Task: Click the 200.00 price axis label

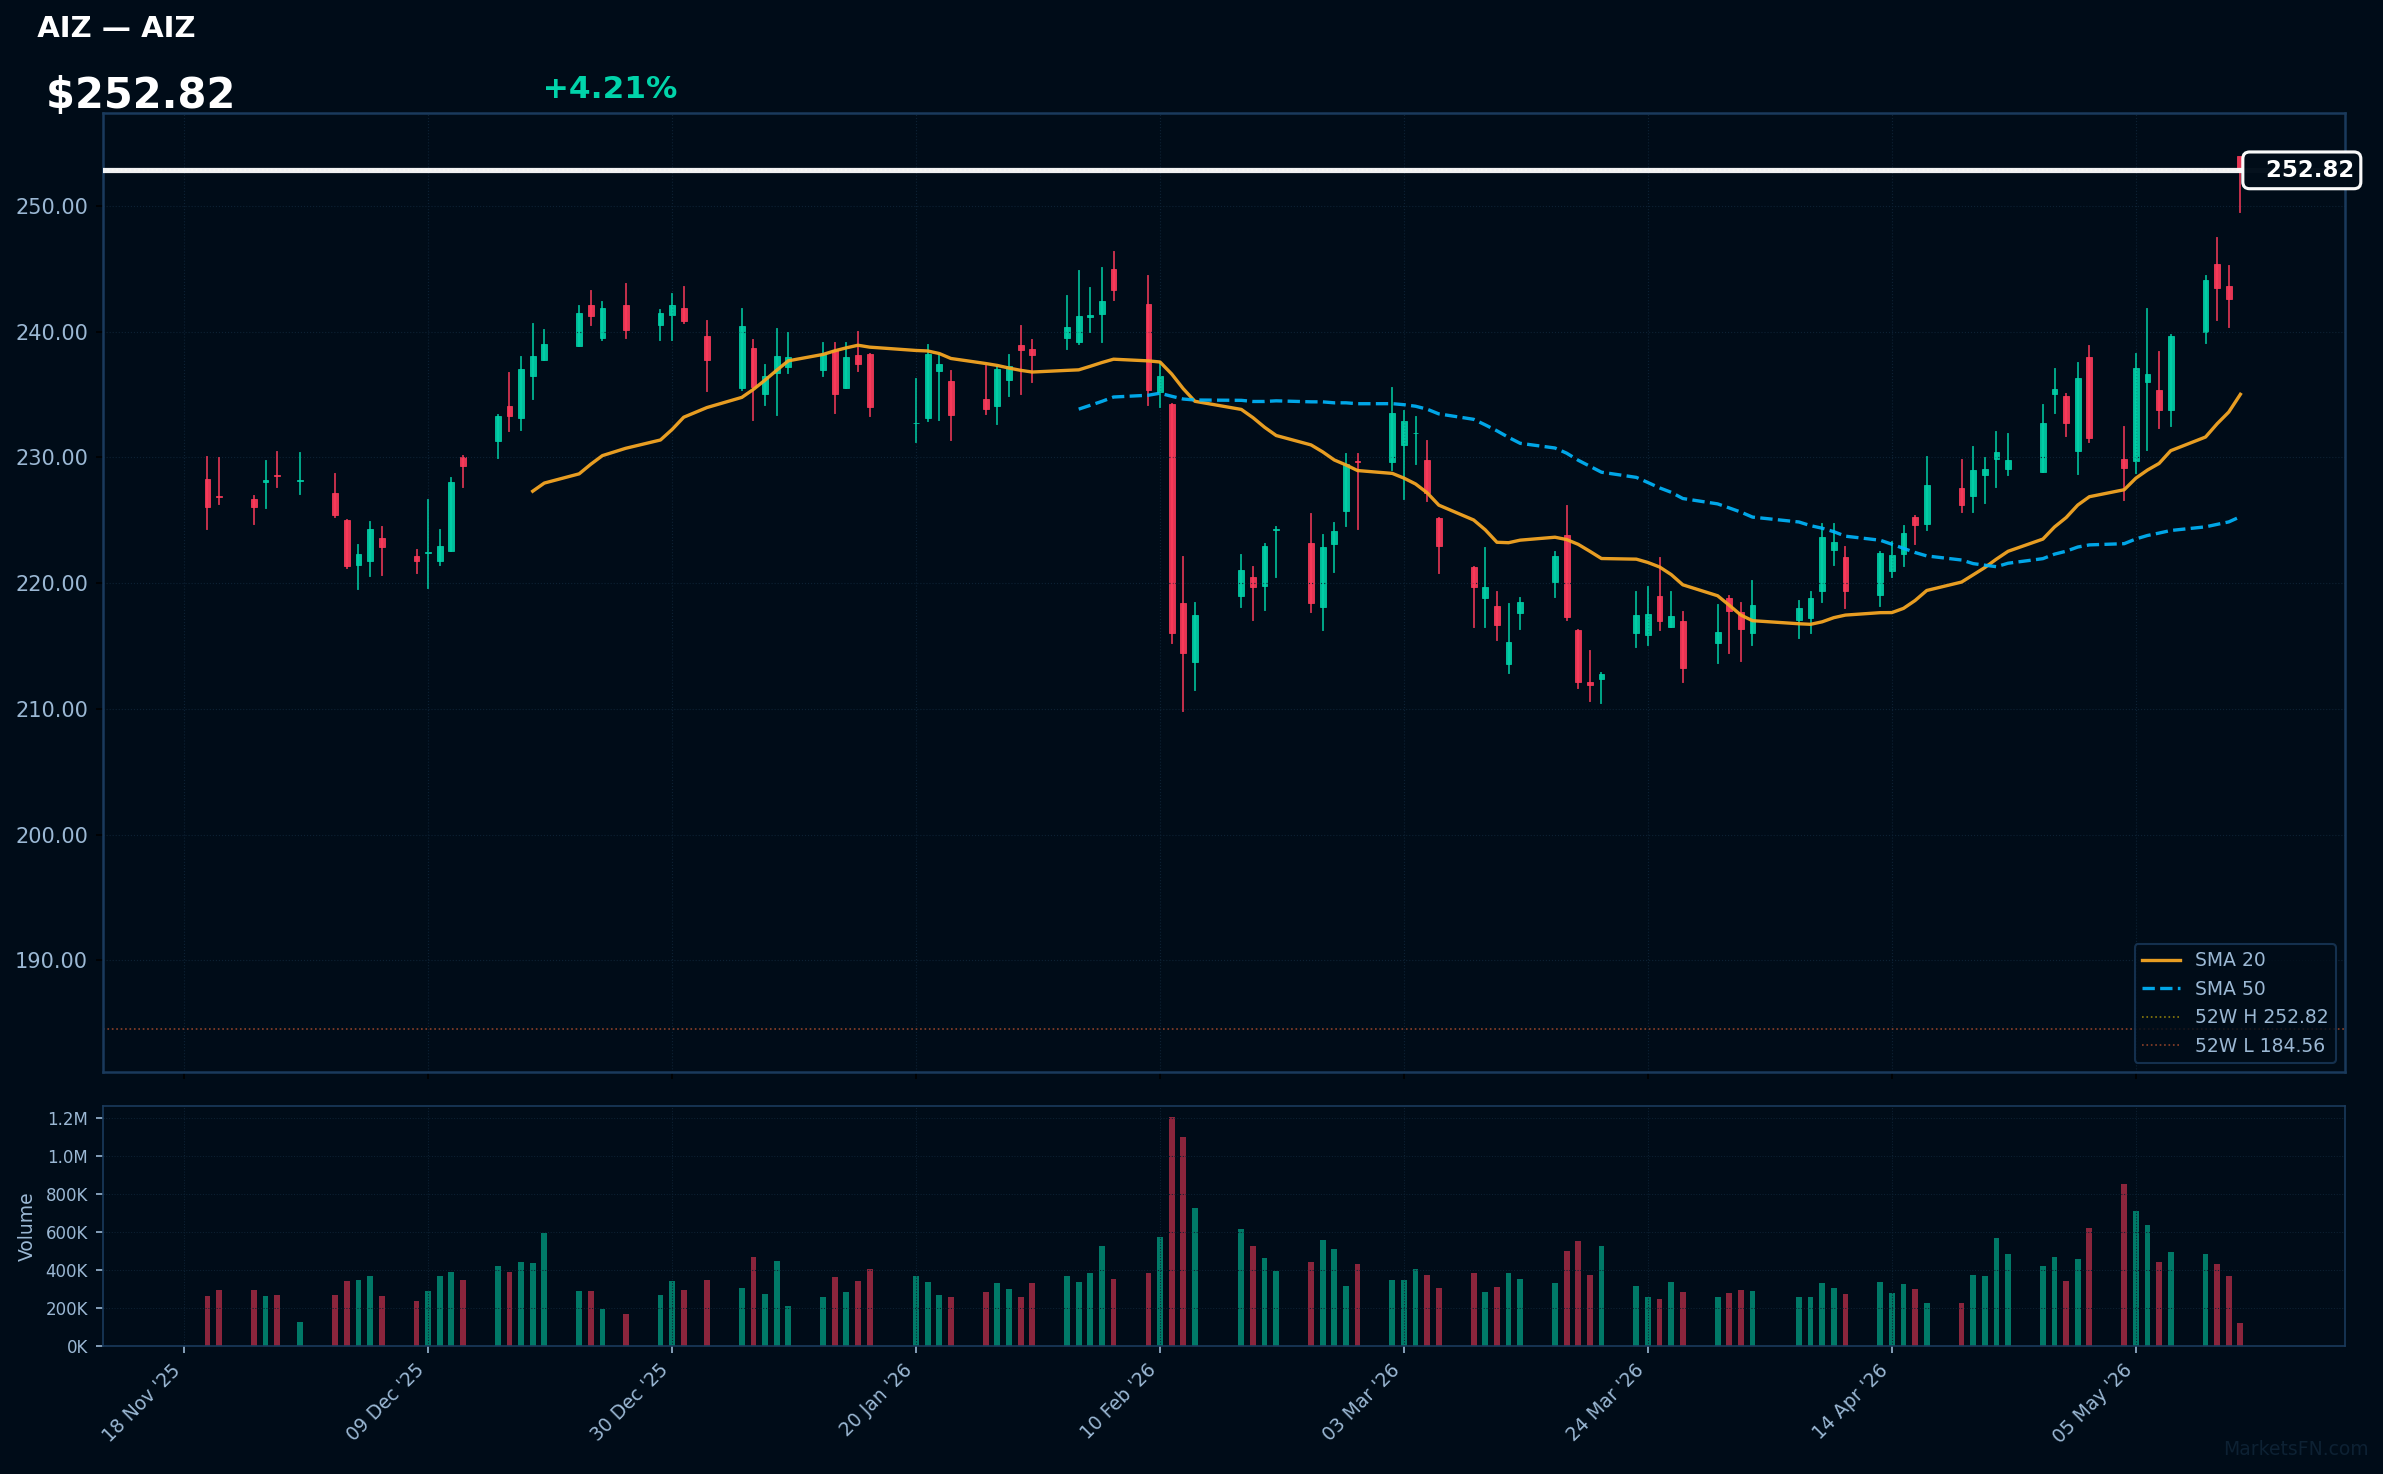Action: (x=52, y=836)
